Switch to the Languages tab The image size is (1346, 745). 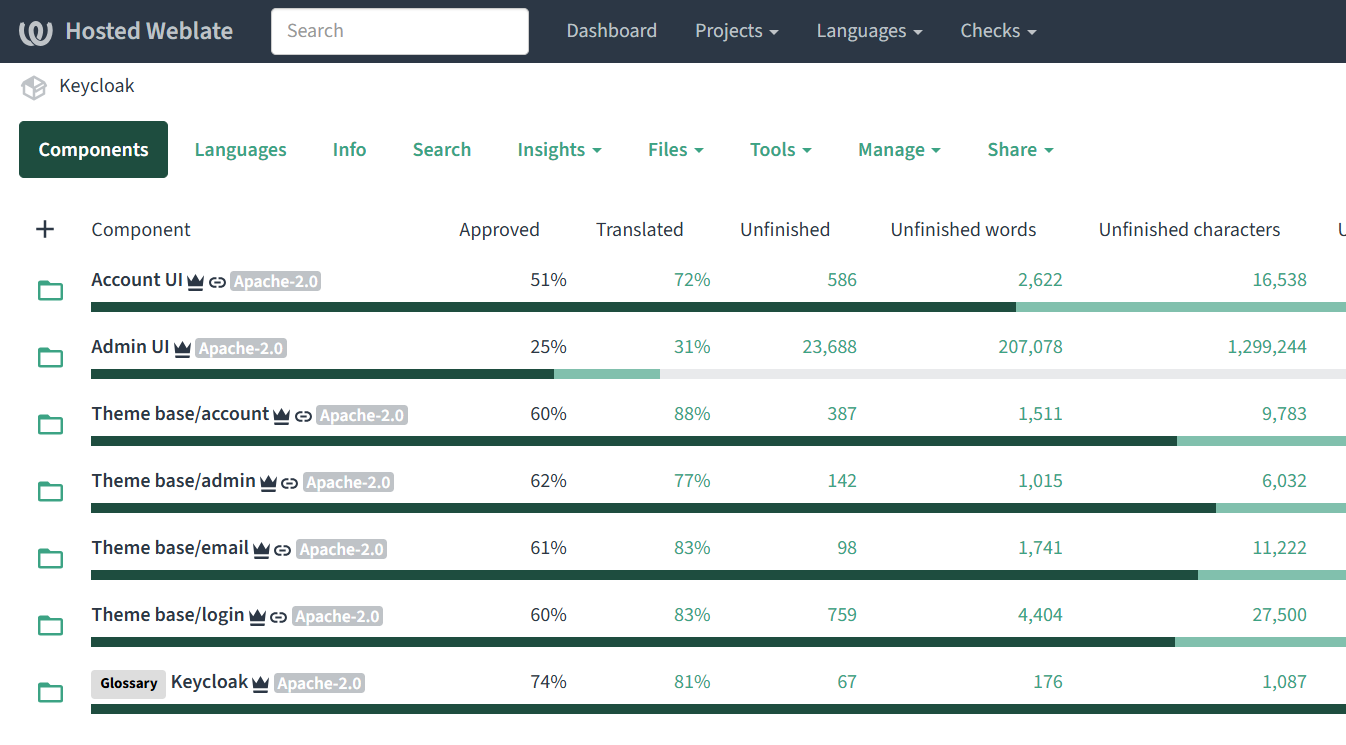(240, 149)
